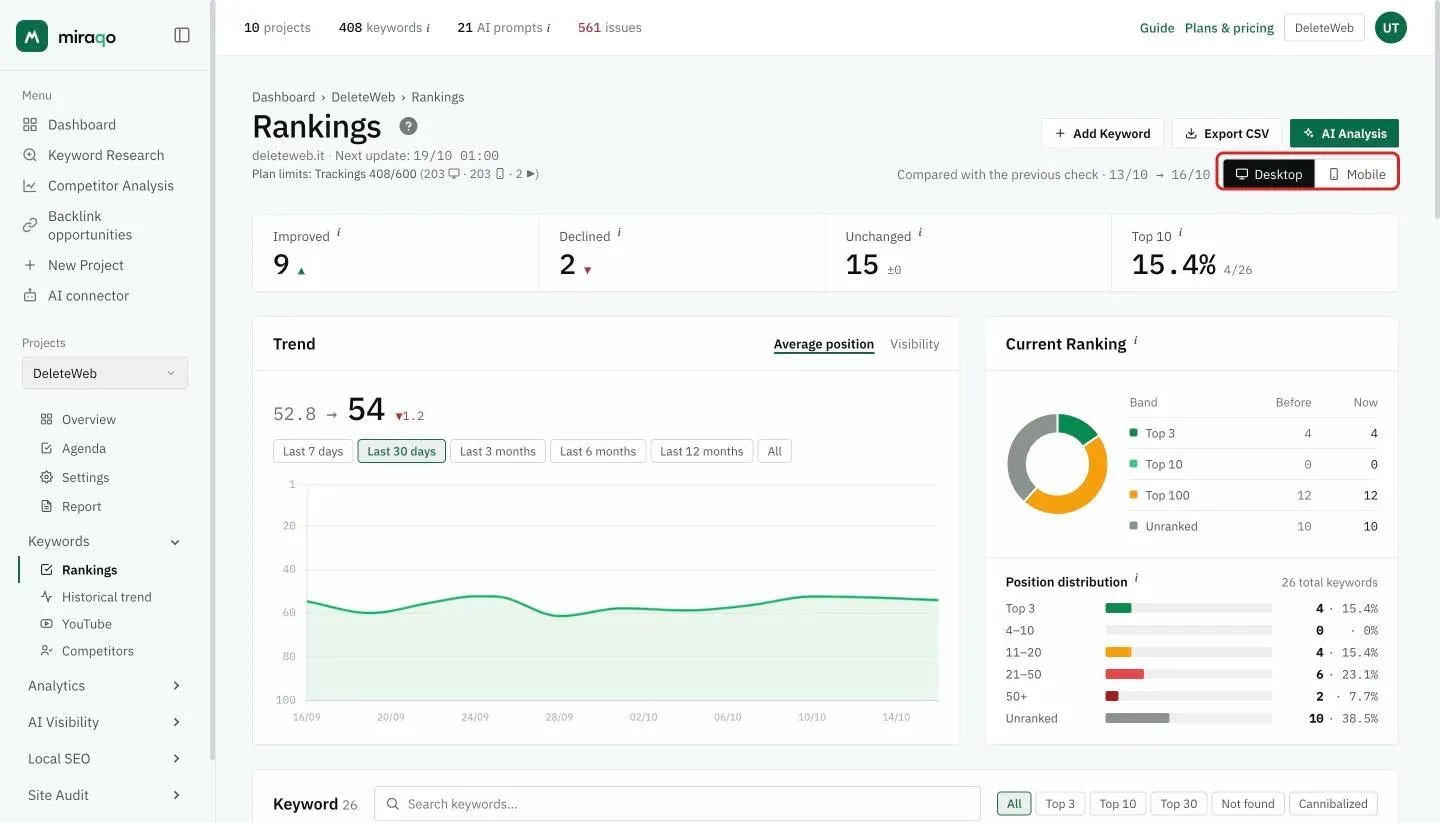Open the DeleteWeb project dropdown
The image size is (1440, 823).
pos(105,373)
